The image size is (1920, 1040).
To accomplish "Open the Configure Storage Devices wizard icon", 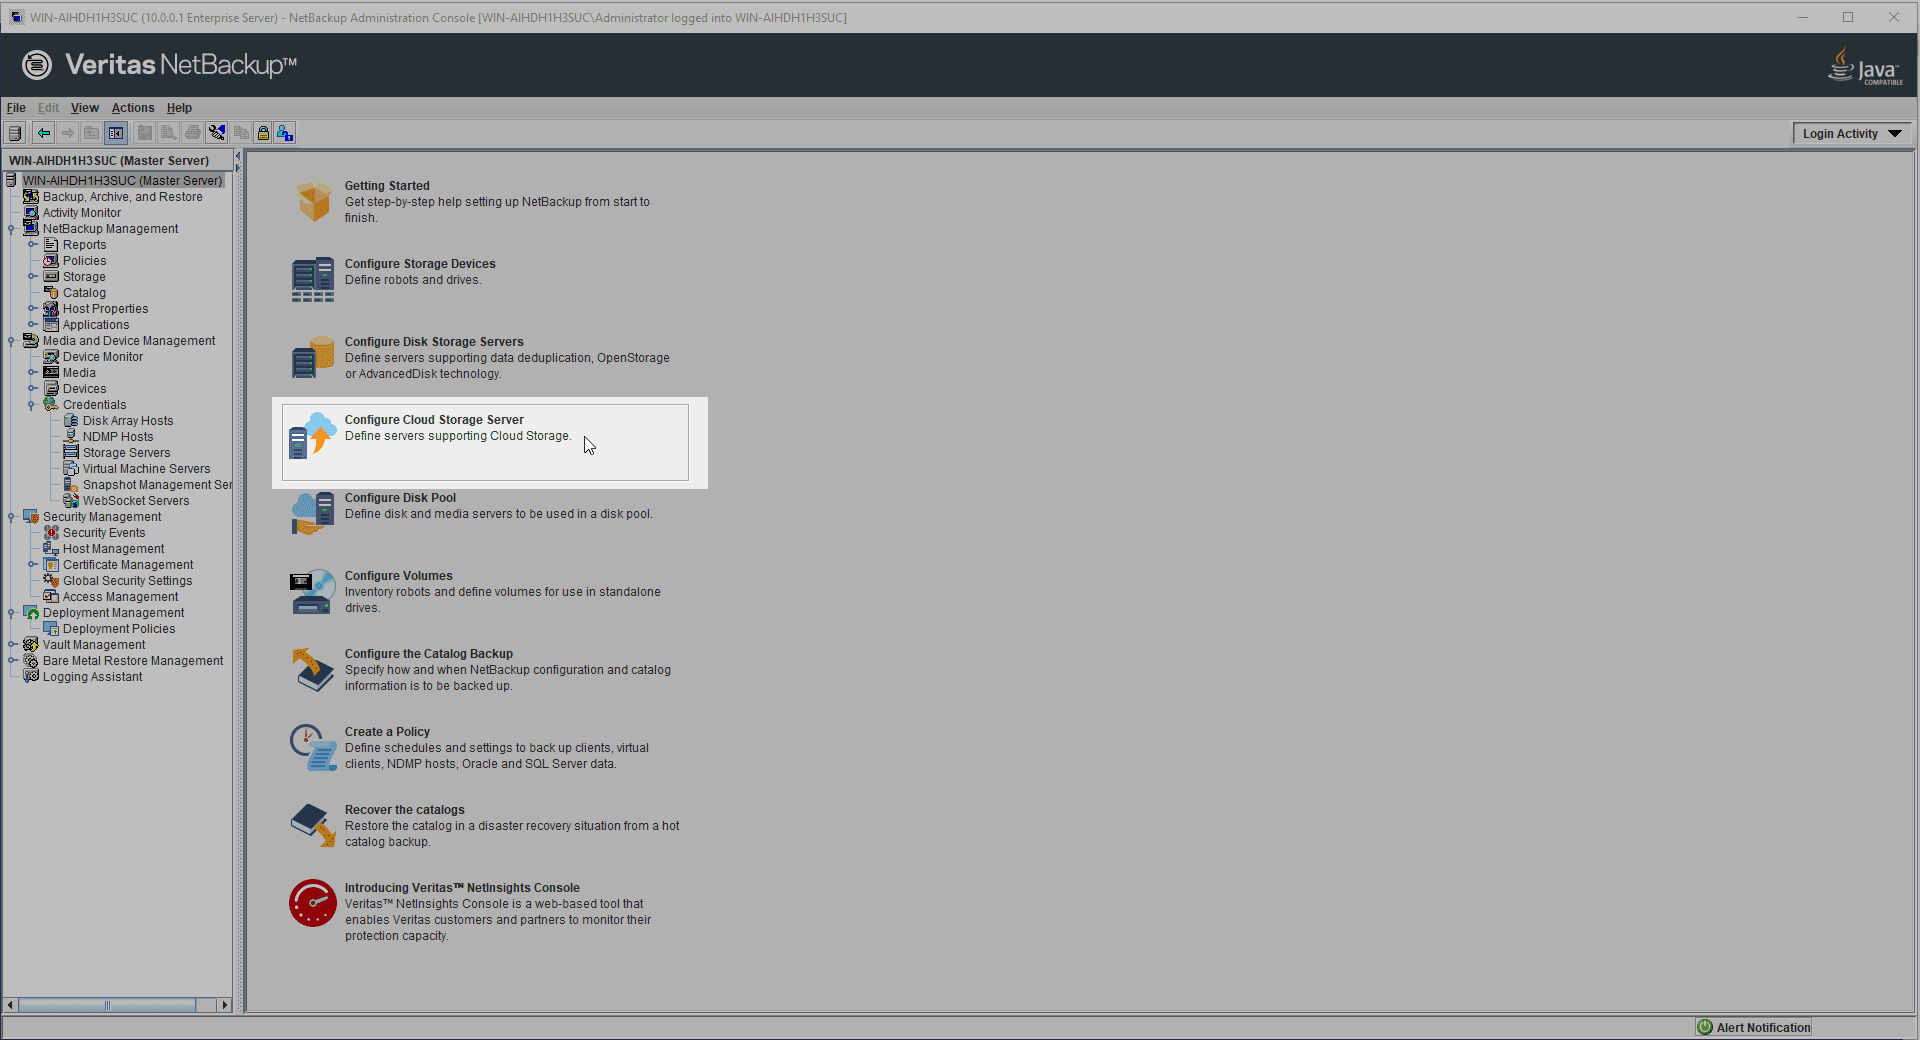I will (x=313, y=279).
